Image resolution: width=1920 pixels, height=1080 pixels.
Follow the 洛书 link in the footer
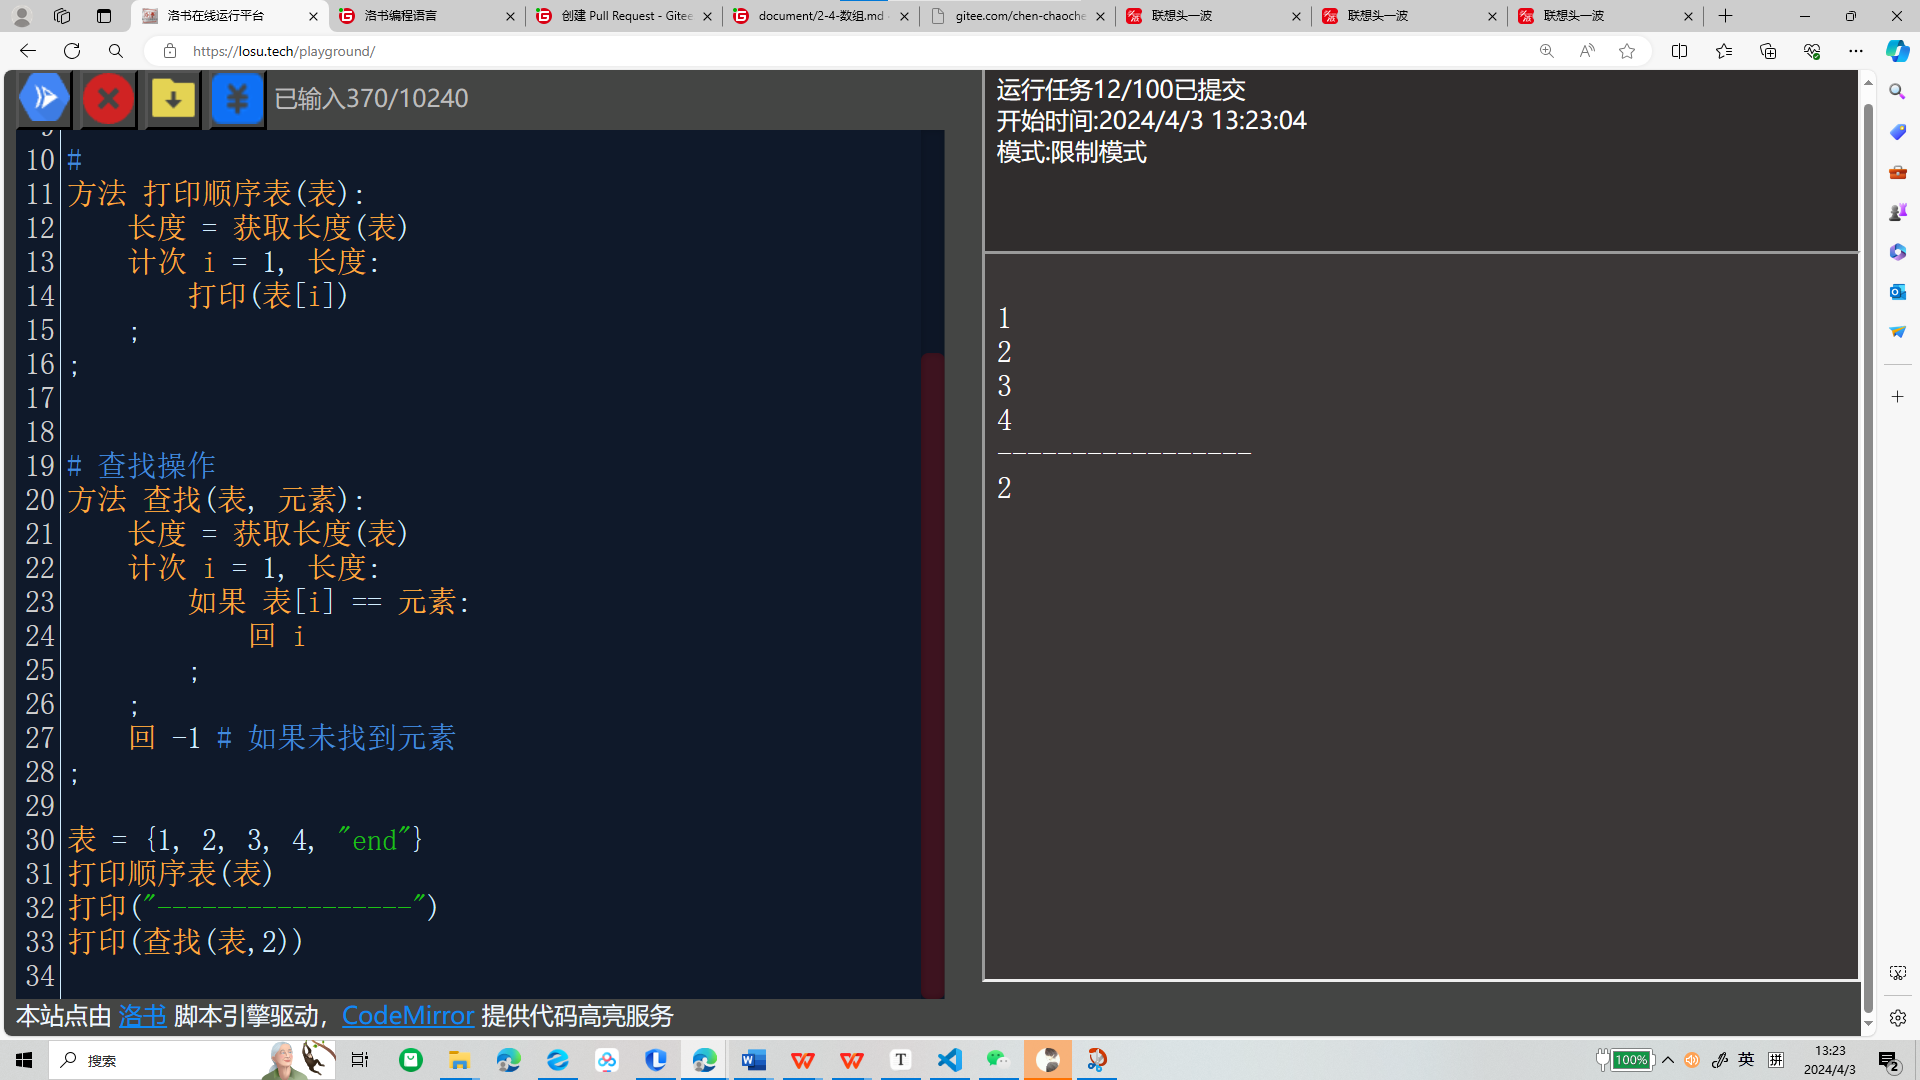142,1016
